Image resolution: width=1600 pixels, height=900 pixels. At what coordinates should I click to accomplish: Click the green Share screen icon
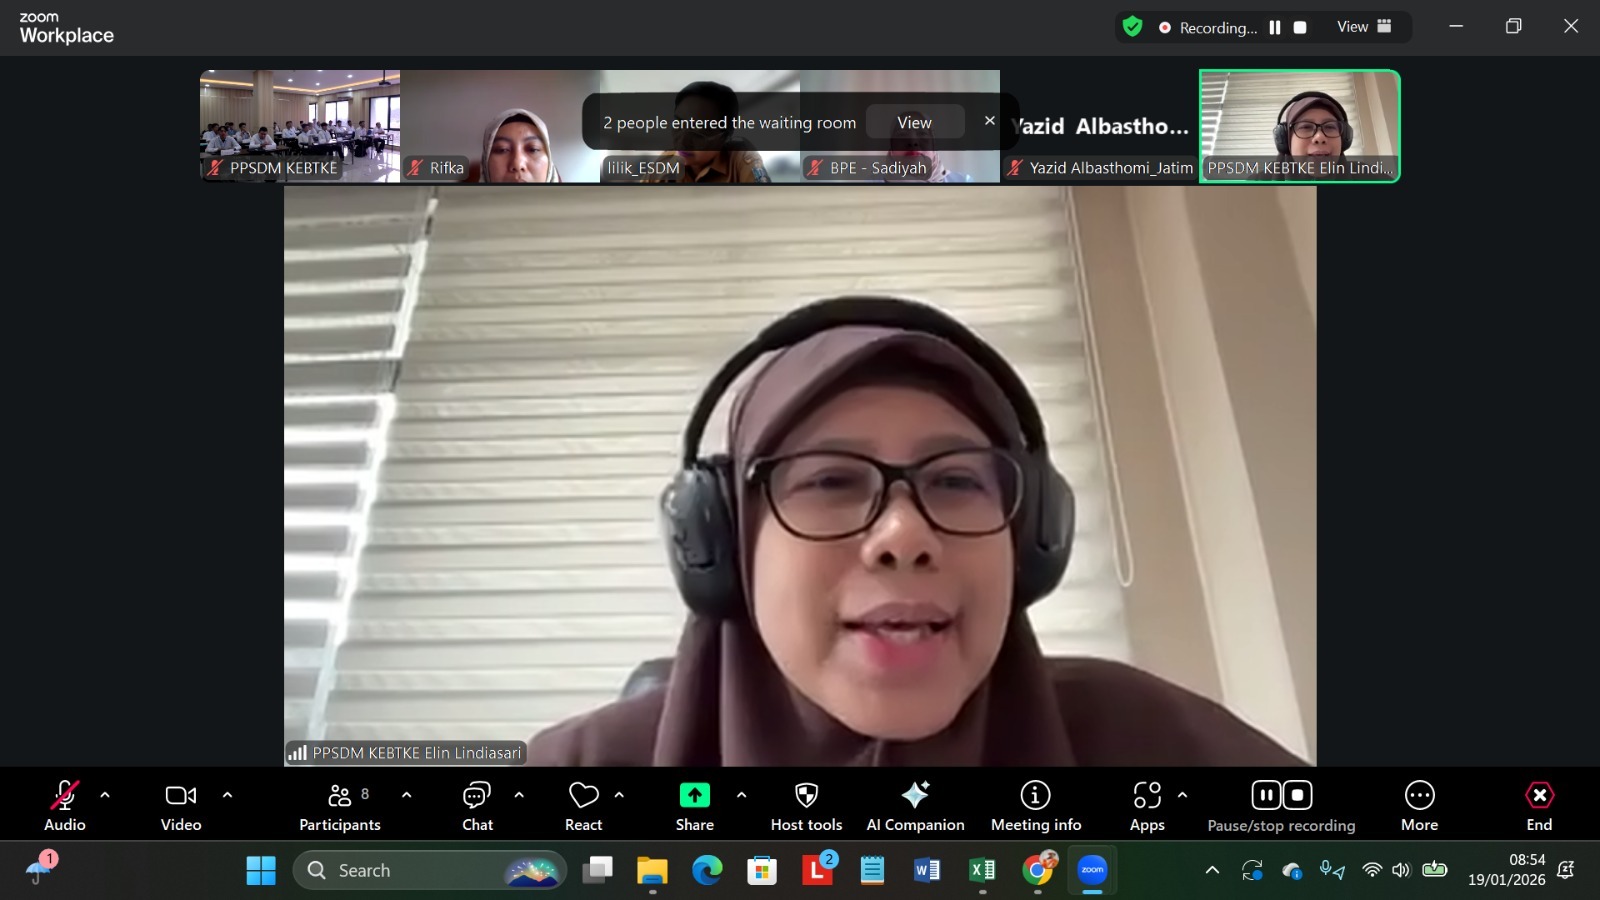pyautogui.click(x=694, y=796)
